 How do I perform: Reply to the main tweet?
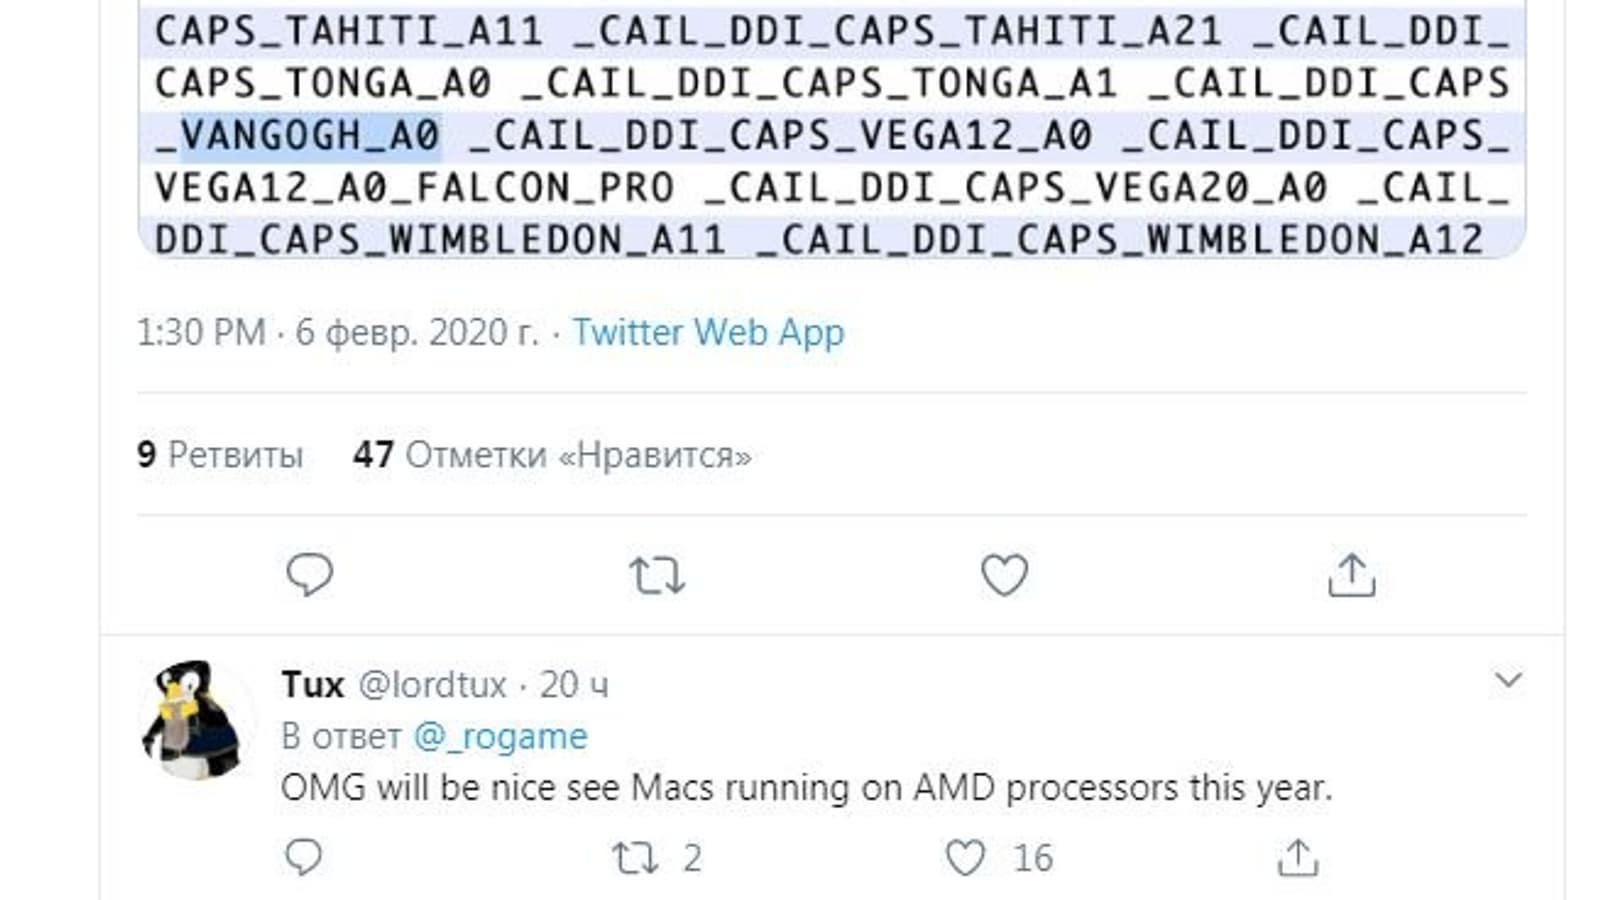[309, 575]
